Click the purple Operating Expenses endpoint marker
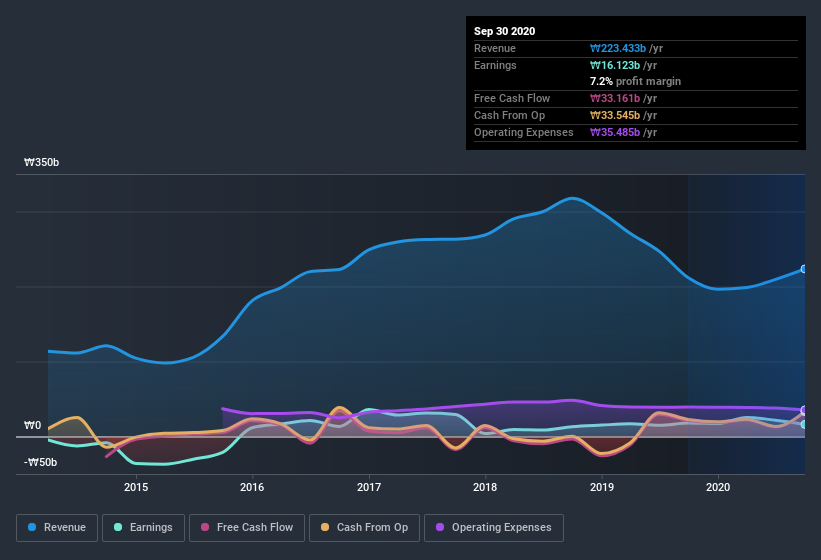Image resolution: width=821 pixels, height=560 pixels. (804, 410)
